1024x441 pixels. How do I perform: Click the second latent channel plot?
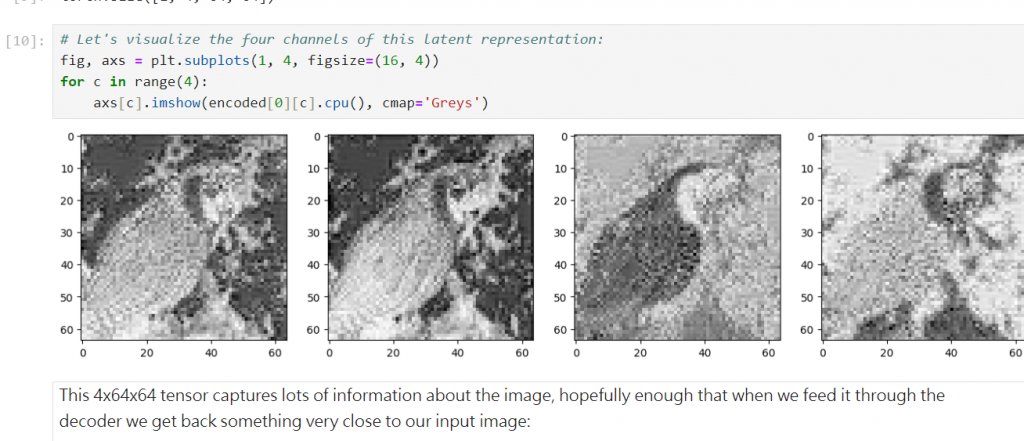pos(430,237)
